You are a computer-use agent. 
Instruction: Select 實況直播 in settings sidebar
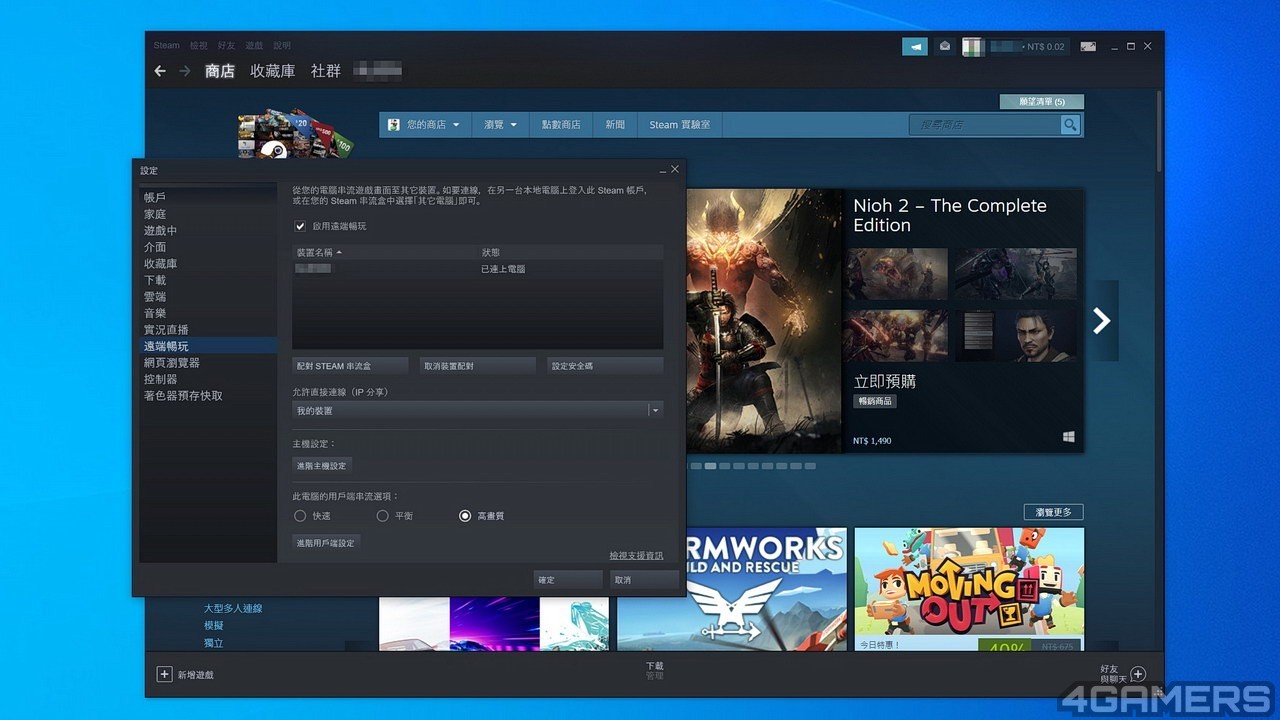(x=208, y=330)
